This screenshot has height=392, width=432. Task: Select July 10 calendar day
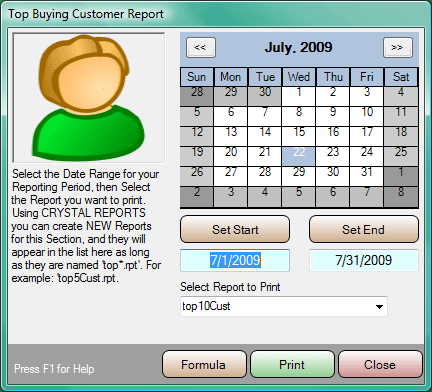366,116
